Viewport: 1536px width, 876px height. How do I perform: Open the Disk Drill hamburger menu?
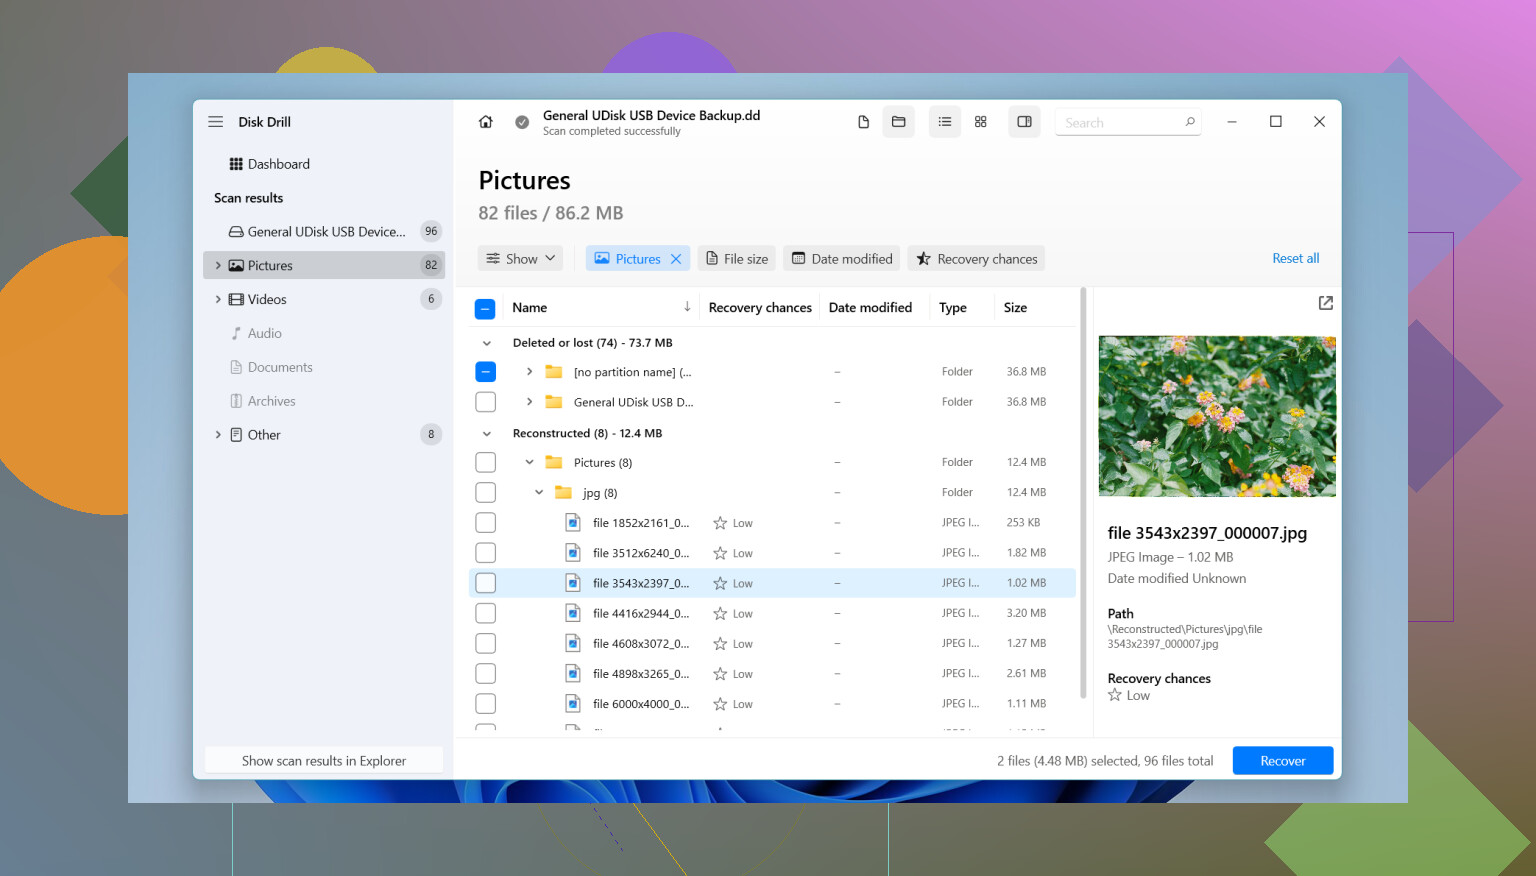click(x=215, y=122)
